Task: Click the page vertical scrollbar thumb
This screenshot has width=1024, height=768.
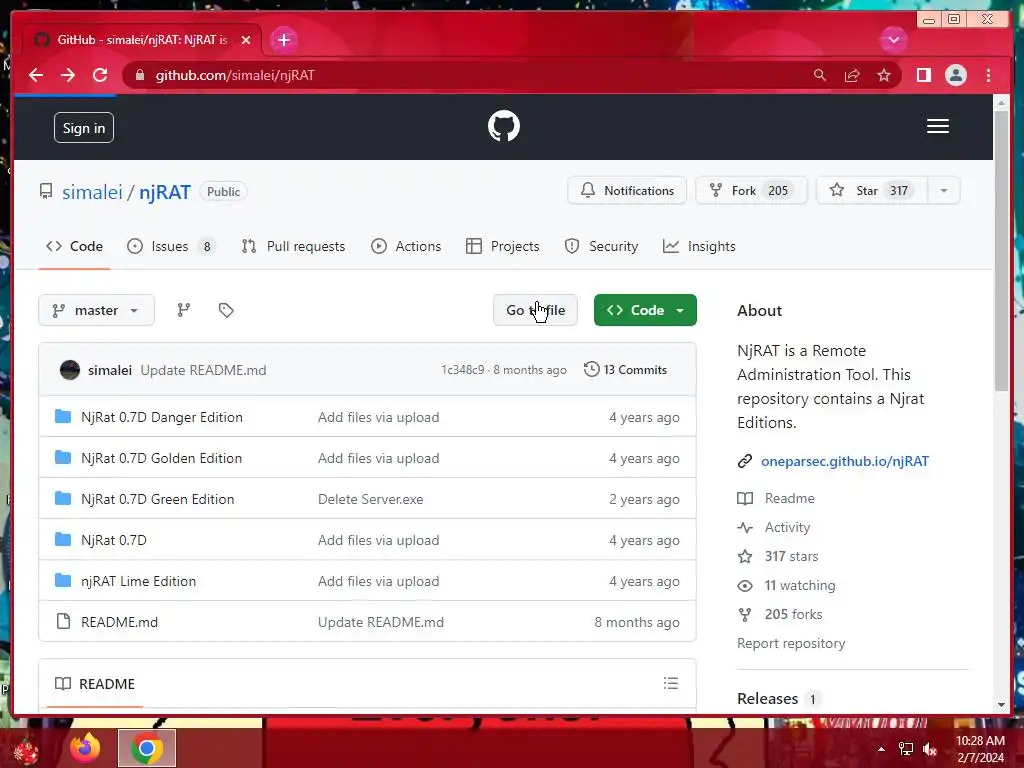Action: pyautogui.click(x=1001, y=251)
